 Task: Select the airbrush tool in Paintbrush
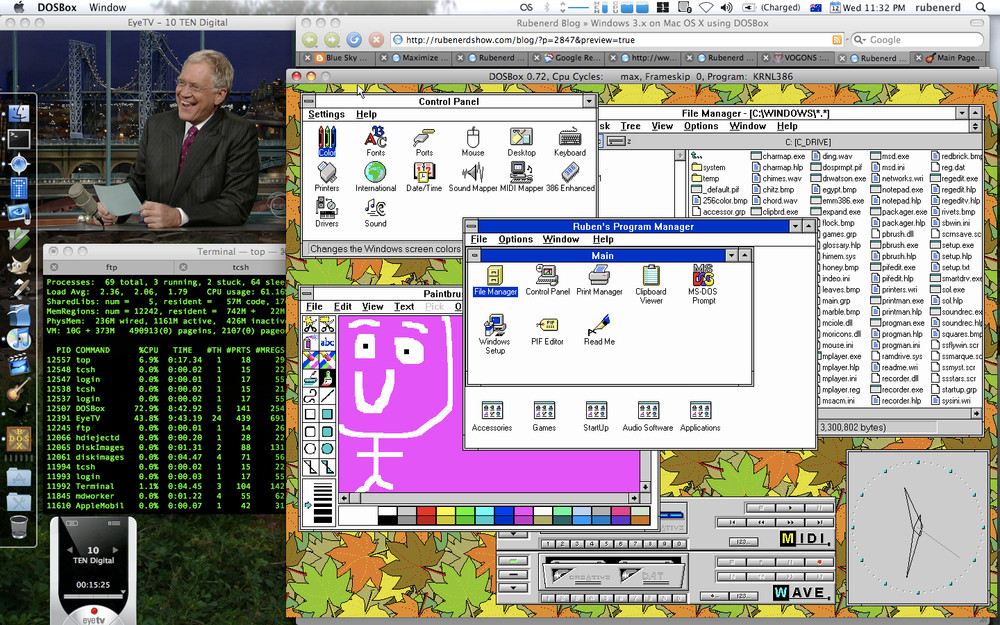(309, 343)
